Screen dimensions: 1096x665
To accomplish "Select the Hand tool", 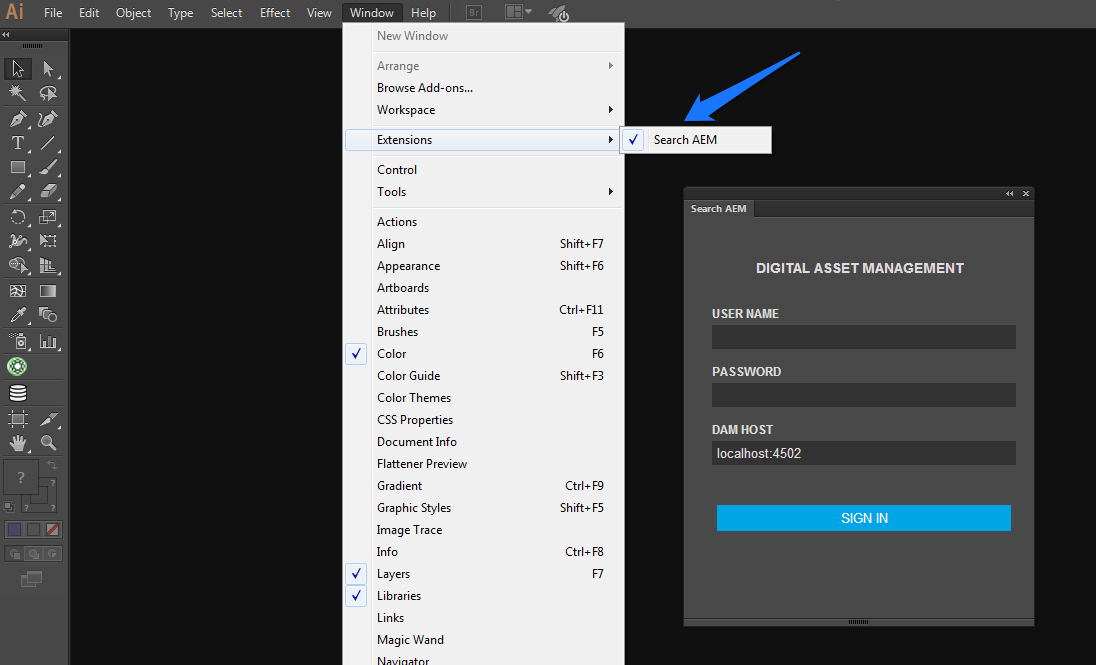I will pos(17,443).
